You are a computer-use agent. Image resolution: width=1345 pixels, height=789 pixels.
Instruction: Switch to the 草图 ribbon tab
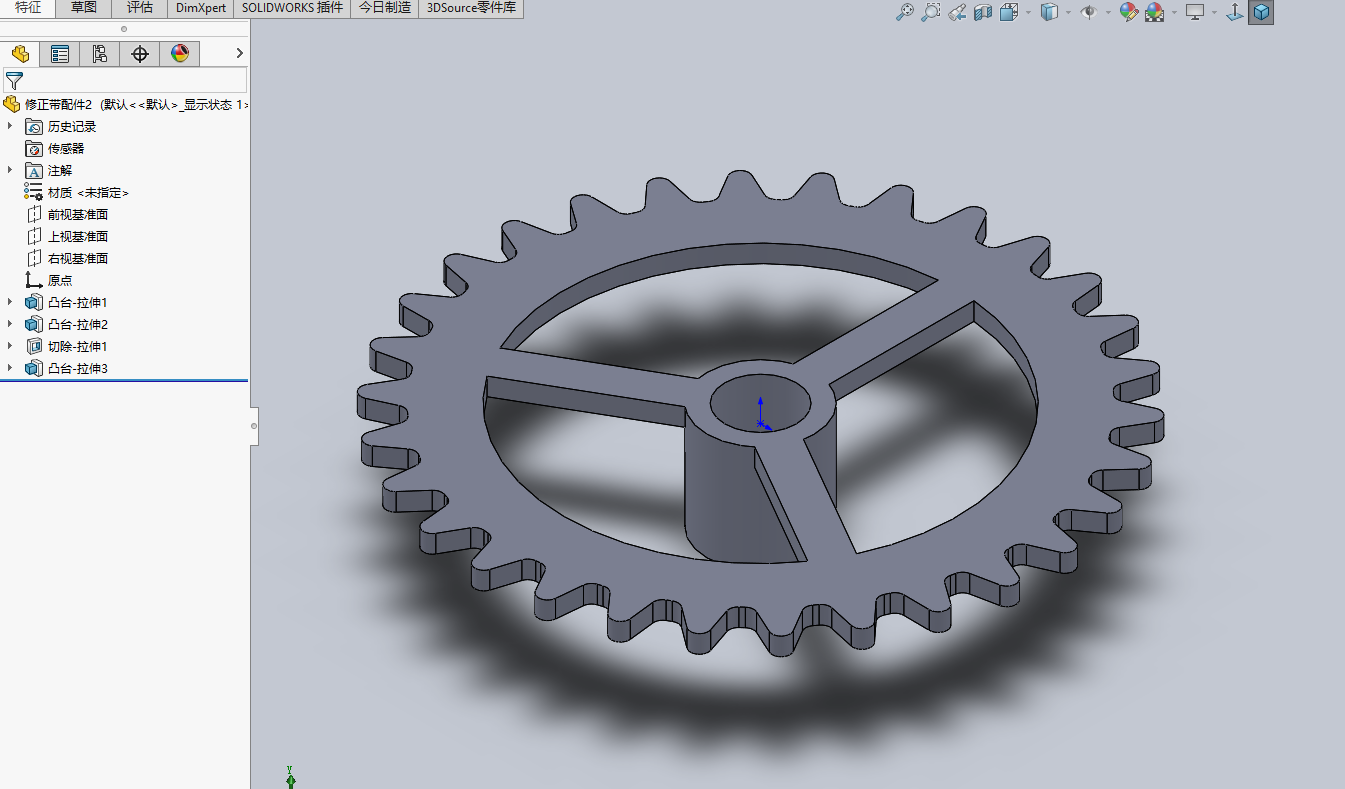click(84, 8)
